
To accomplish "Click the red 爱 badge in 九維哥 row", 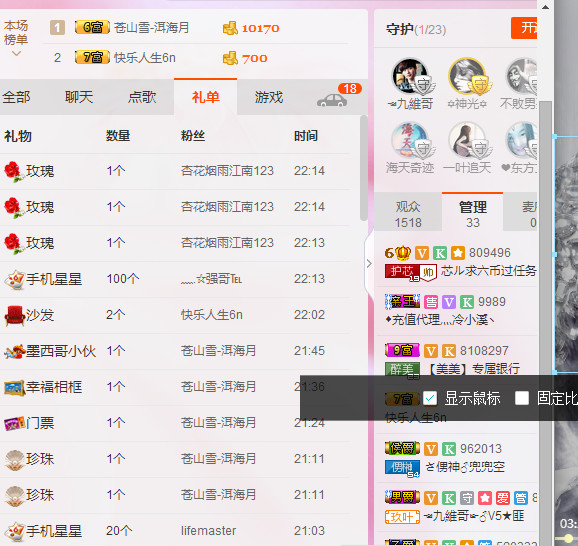I will tap(503, 498).
